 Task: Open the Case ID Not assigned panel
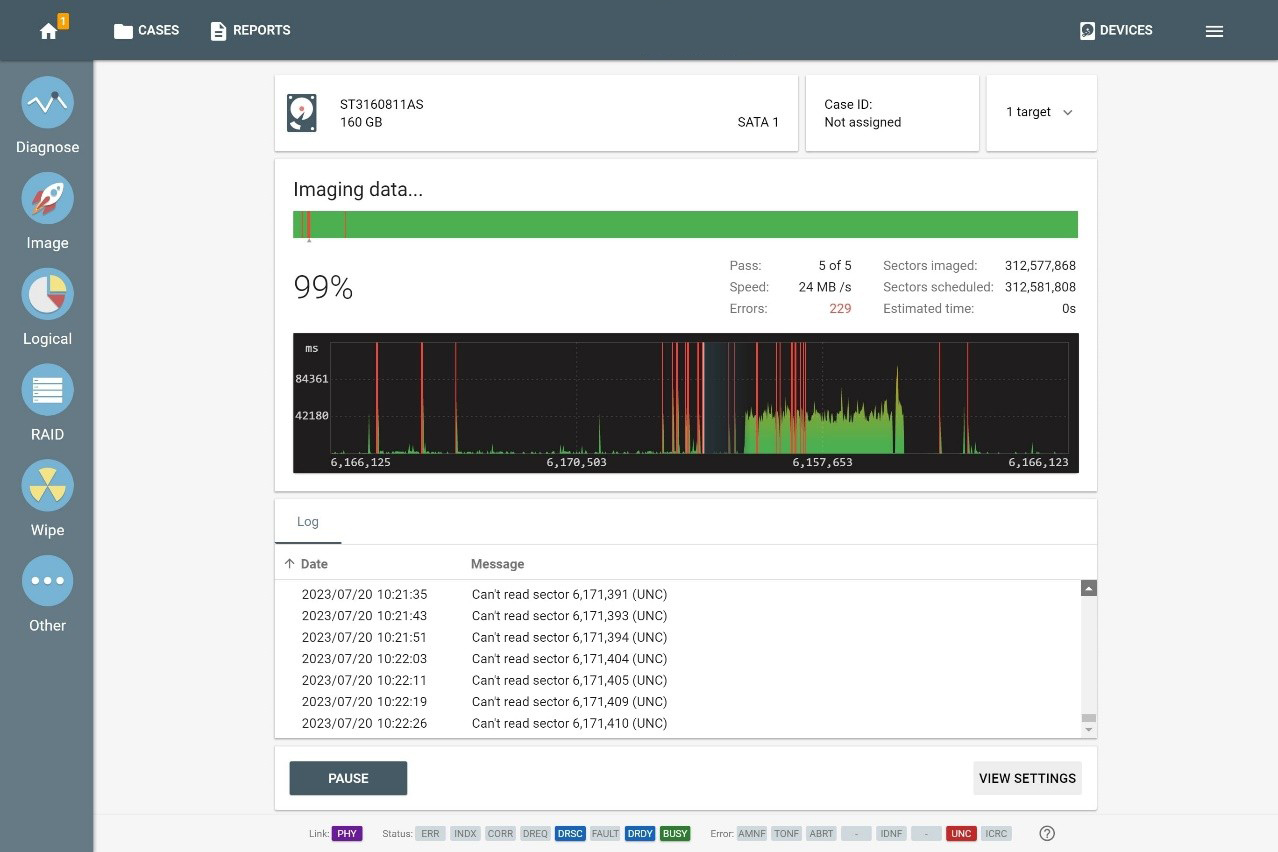coord(892,113)
